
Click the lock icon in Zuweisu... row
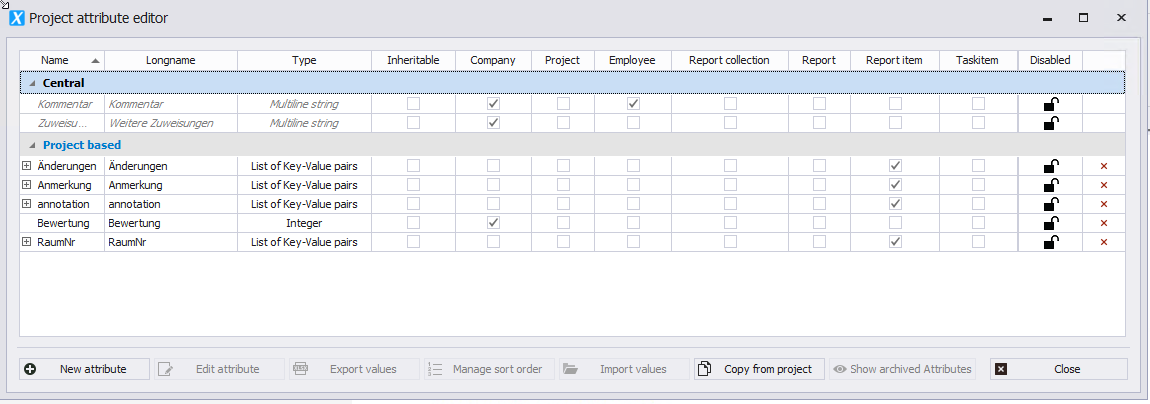1050,123
